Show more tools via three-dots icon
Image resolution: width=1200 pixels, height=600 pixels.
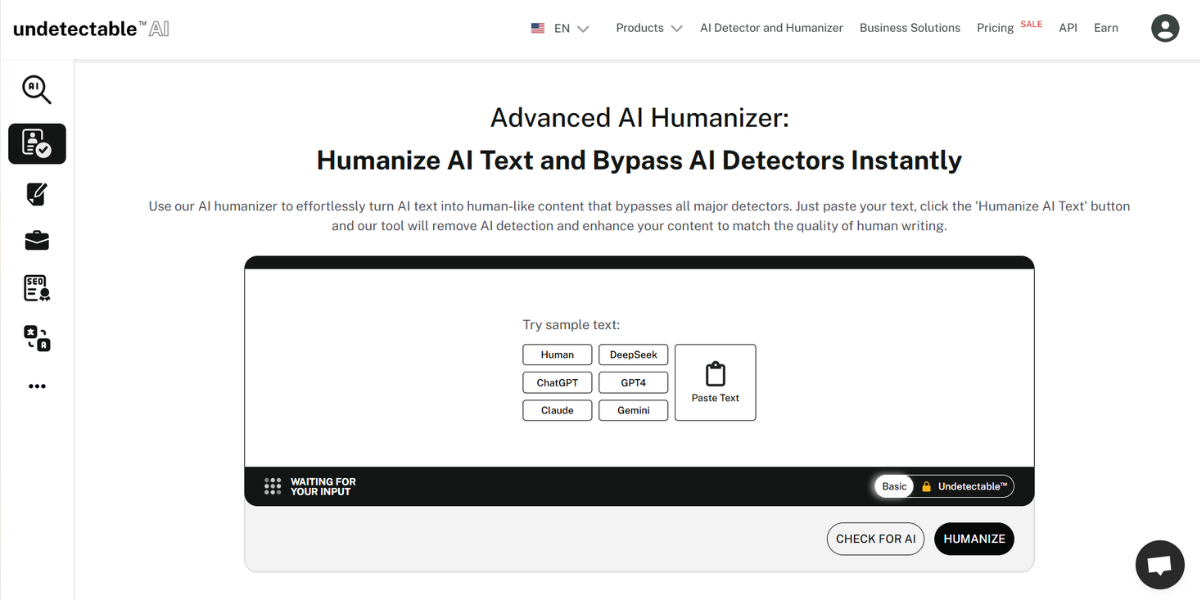tap(37, 387)
